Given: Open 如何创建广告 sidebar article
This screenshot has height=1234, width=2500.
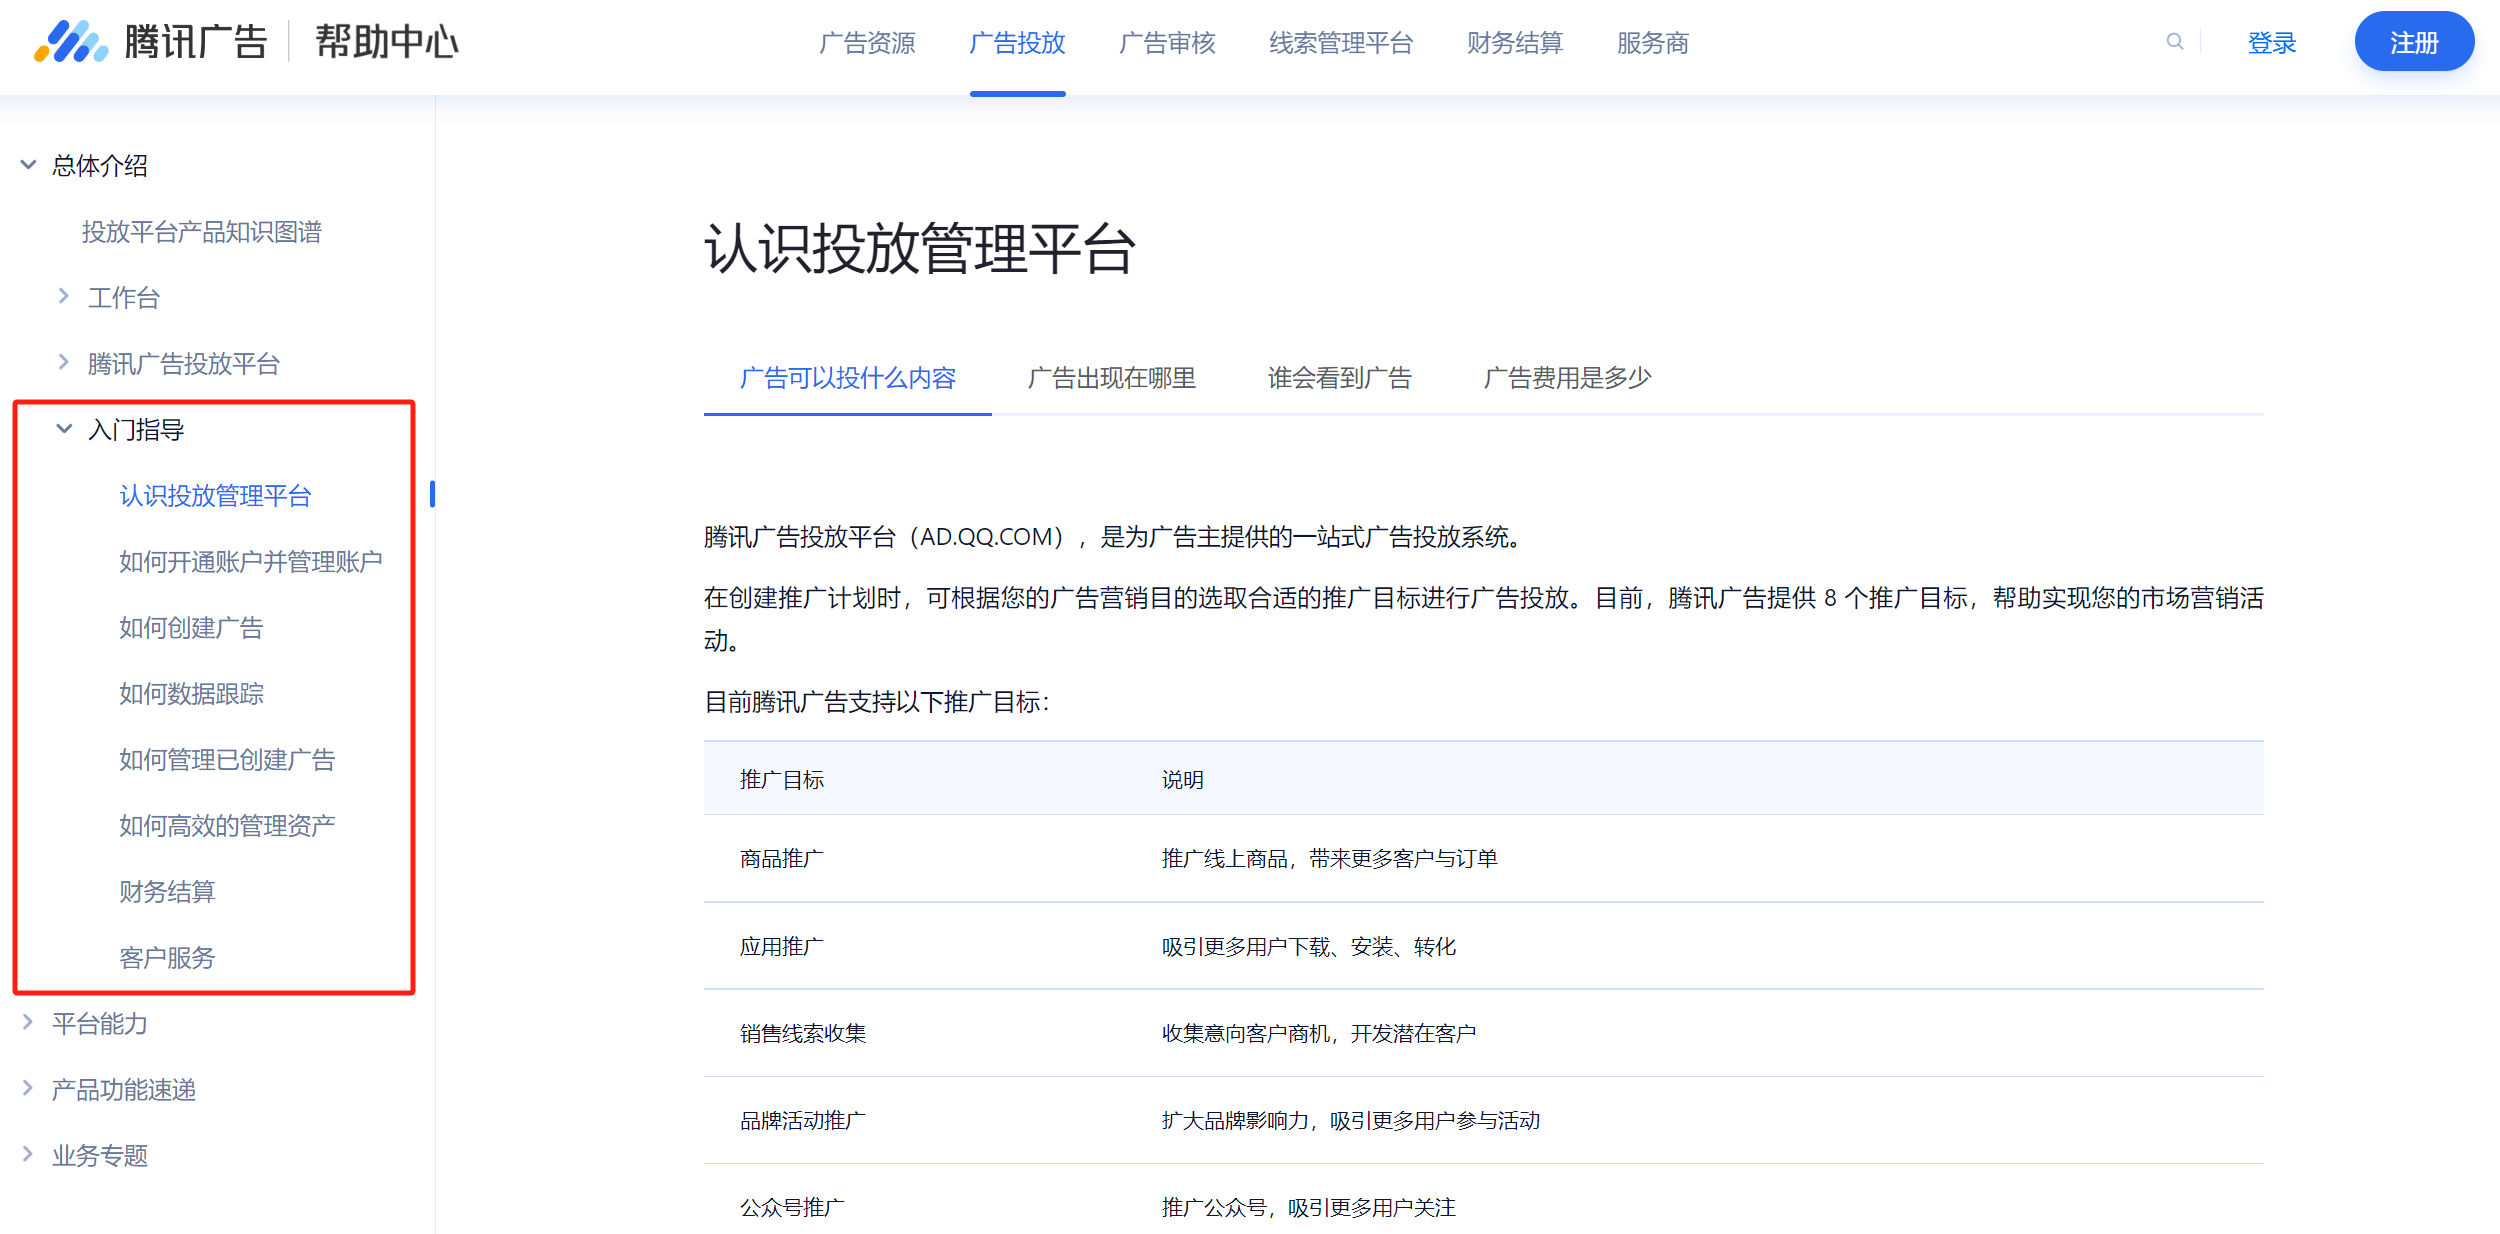Looking at the screenshot, I should pyautogui.click(x=191, y=628).
